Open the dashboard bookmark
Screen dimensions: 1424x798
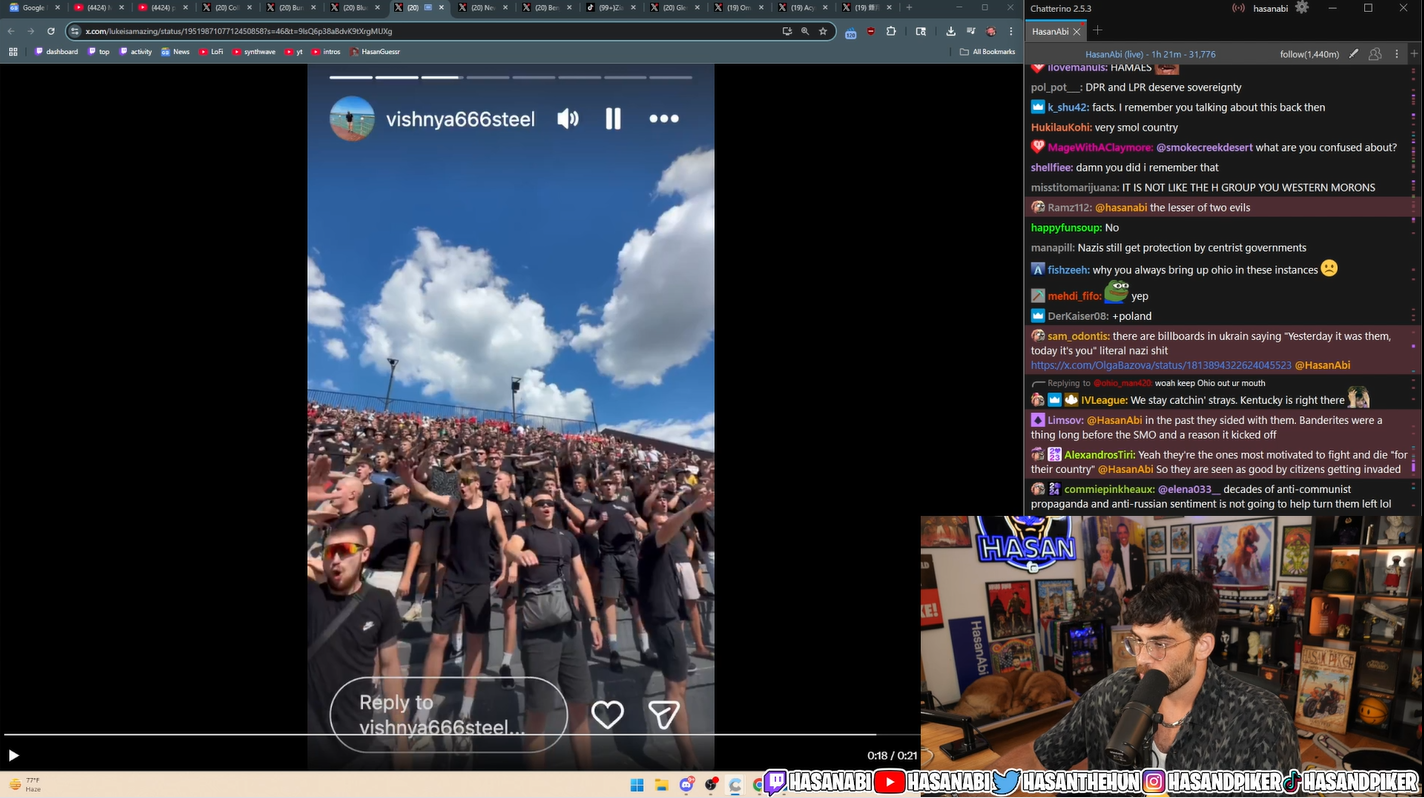tap(56, 52)
